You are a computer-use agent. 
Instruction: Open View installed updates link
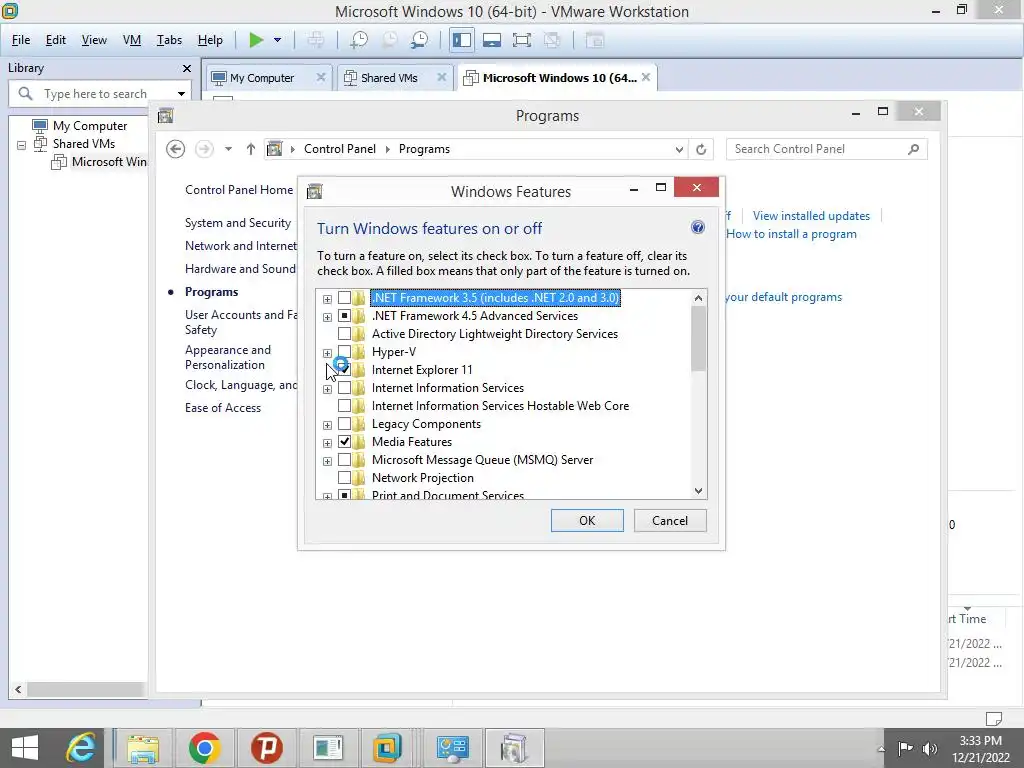[811, 216]
